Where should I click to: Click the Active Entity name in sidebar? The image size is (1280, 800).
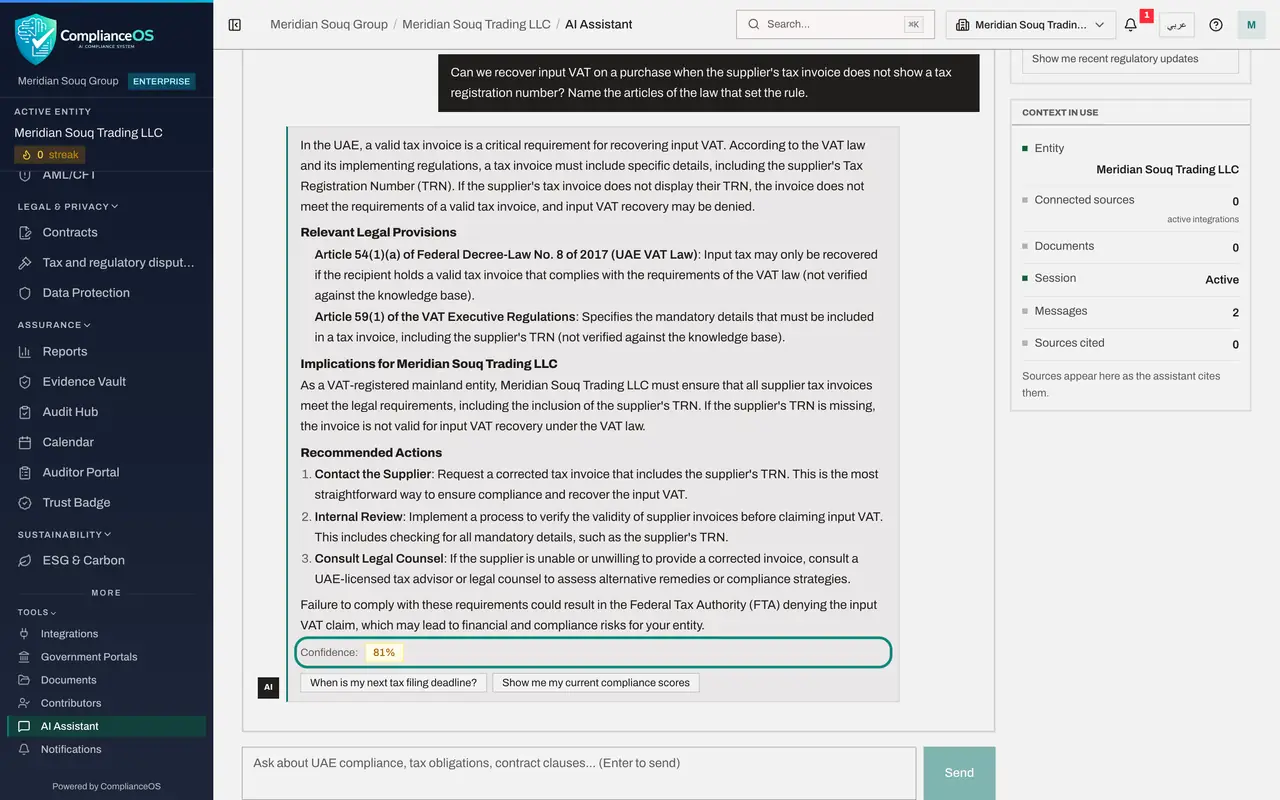click(88, 133)
